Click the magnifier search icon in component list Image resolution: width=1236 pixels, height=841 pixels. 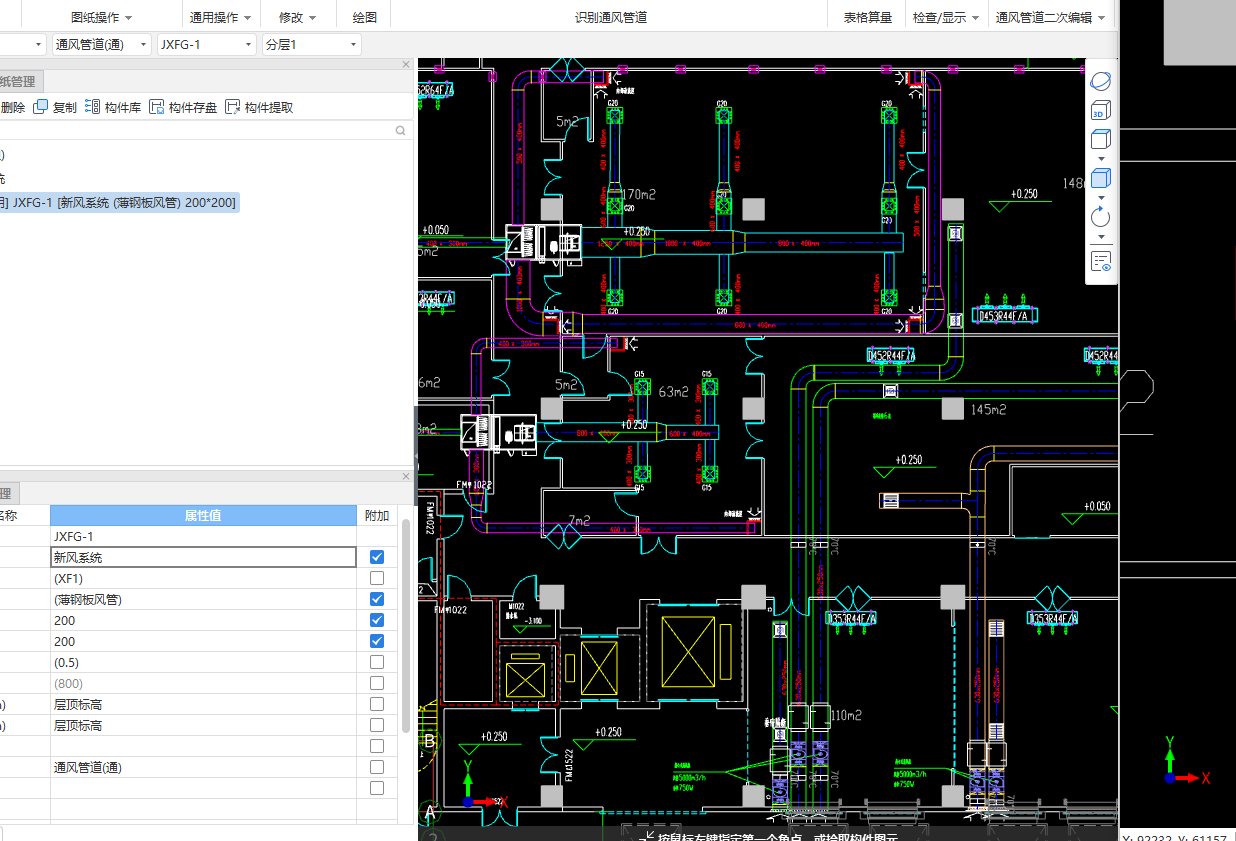[x=400, y=130]
